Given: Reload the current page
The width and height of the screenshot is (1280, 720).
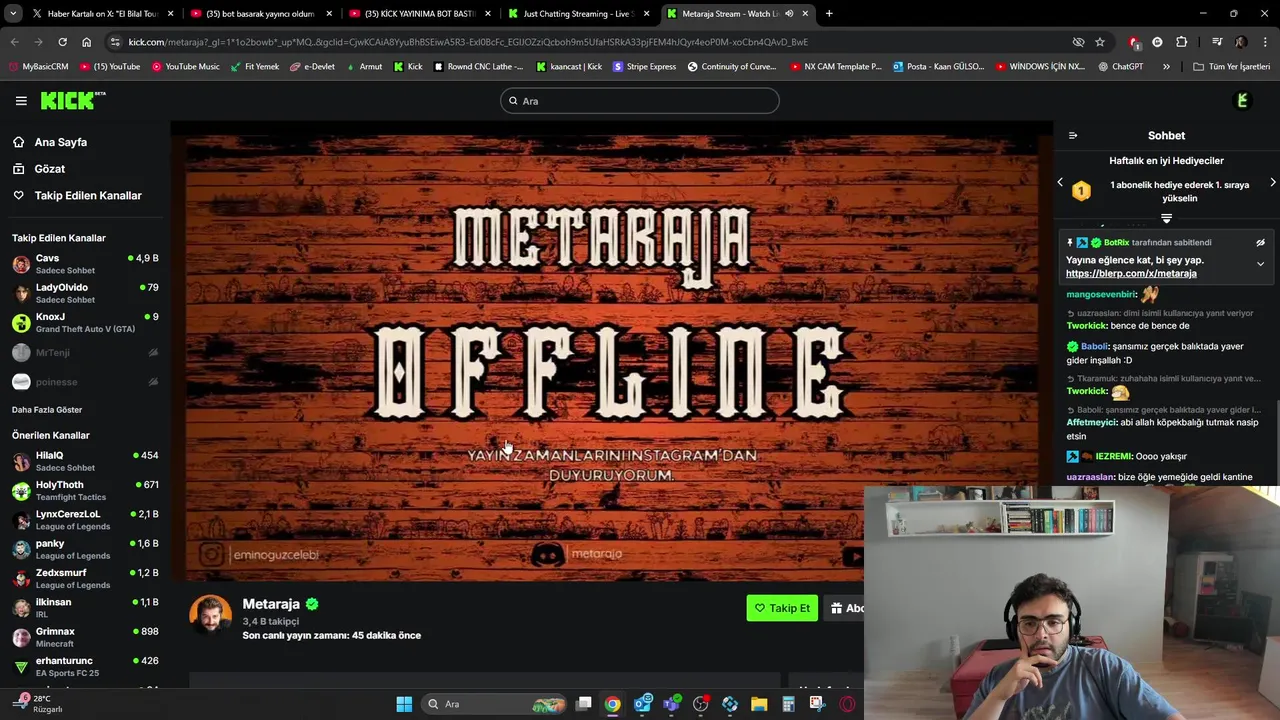Looking at the screenshot, I should pos(62,42).
